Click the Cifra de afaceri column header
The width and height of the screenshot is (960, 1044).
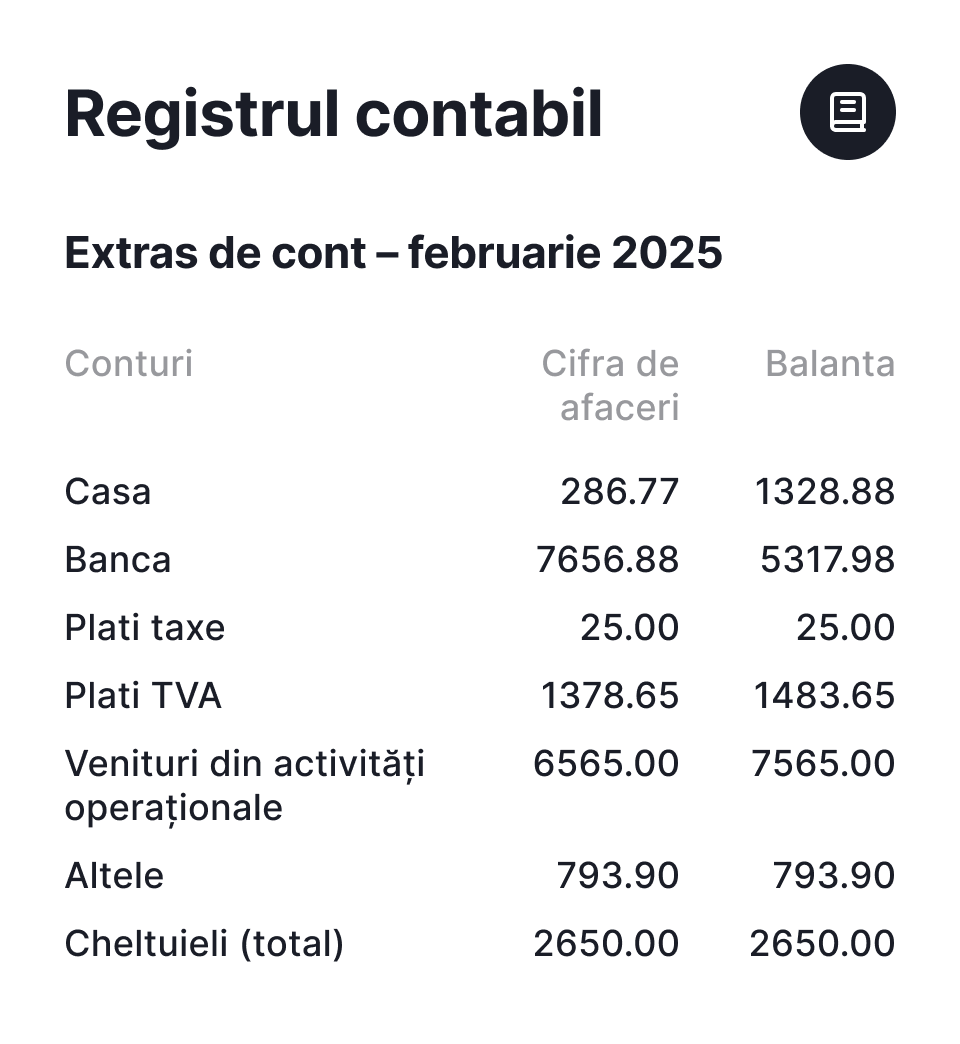pos(611,385)
